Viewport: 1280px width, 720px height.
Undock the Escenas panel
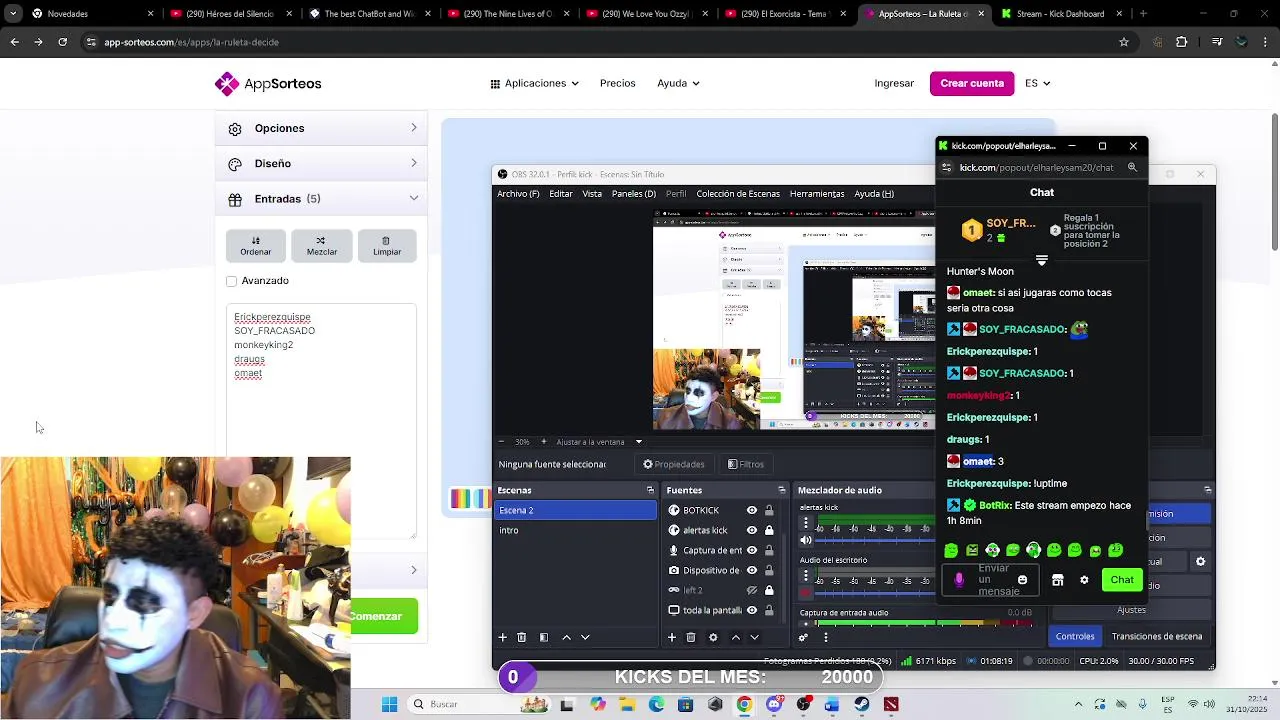pos(650,490)
